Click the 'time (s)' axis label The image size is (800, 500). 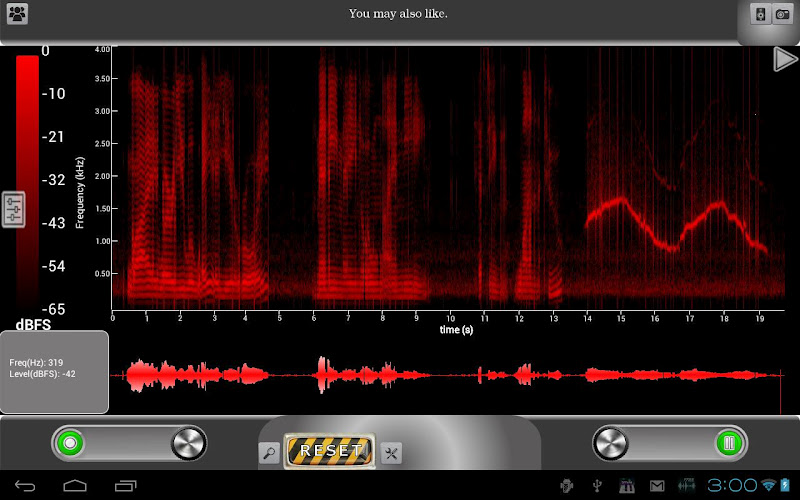point(456,330)
